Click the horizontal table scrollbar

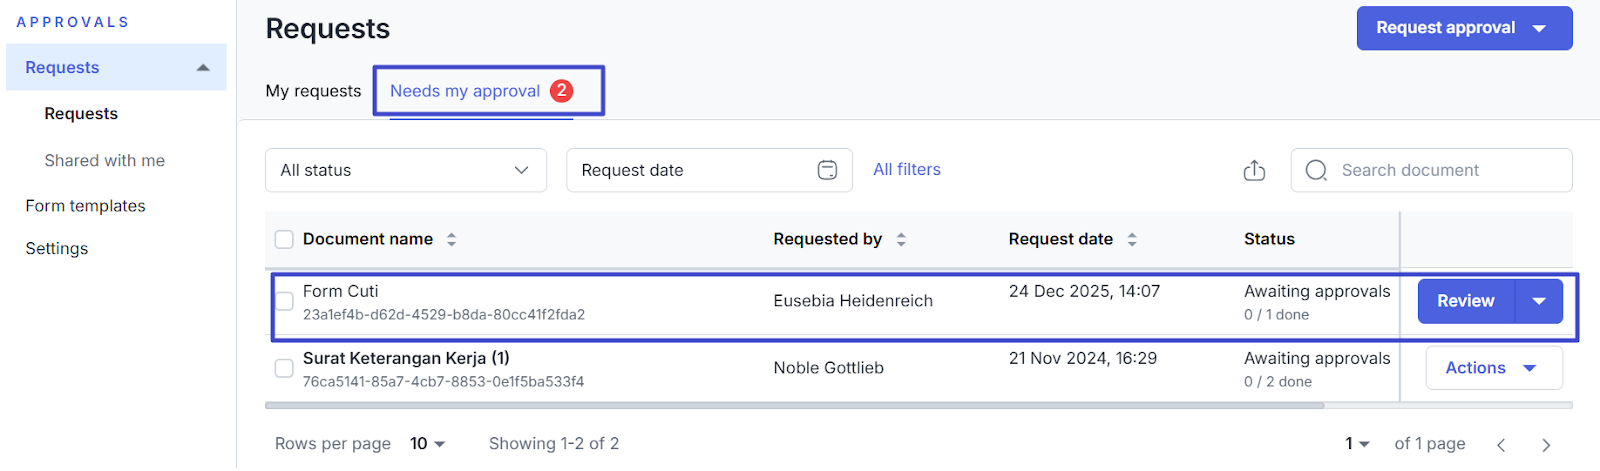click(794, 406)
